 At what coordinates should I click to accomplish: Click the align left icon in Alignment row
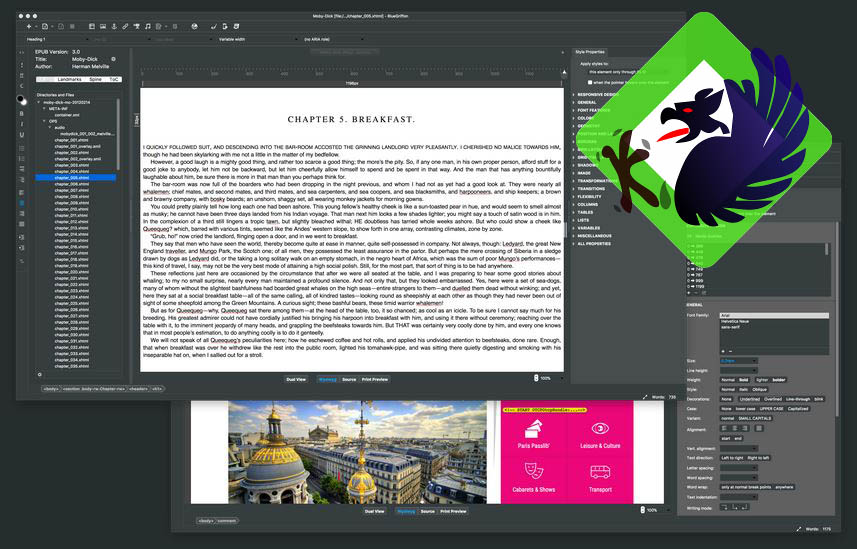tap(725, 428)
